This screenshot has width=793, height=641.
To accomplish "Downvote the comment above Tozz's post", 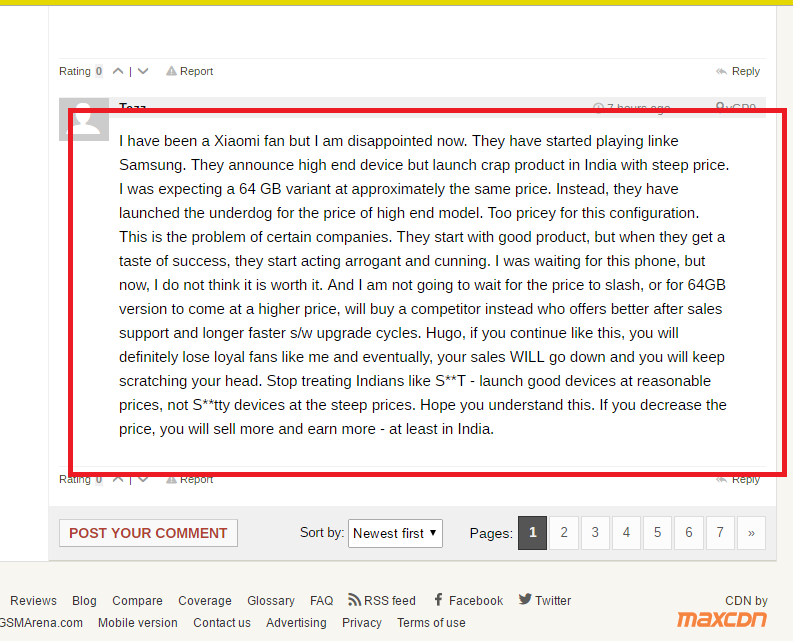I will 143,71.
